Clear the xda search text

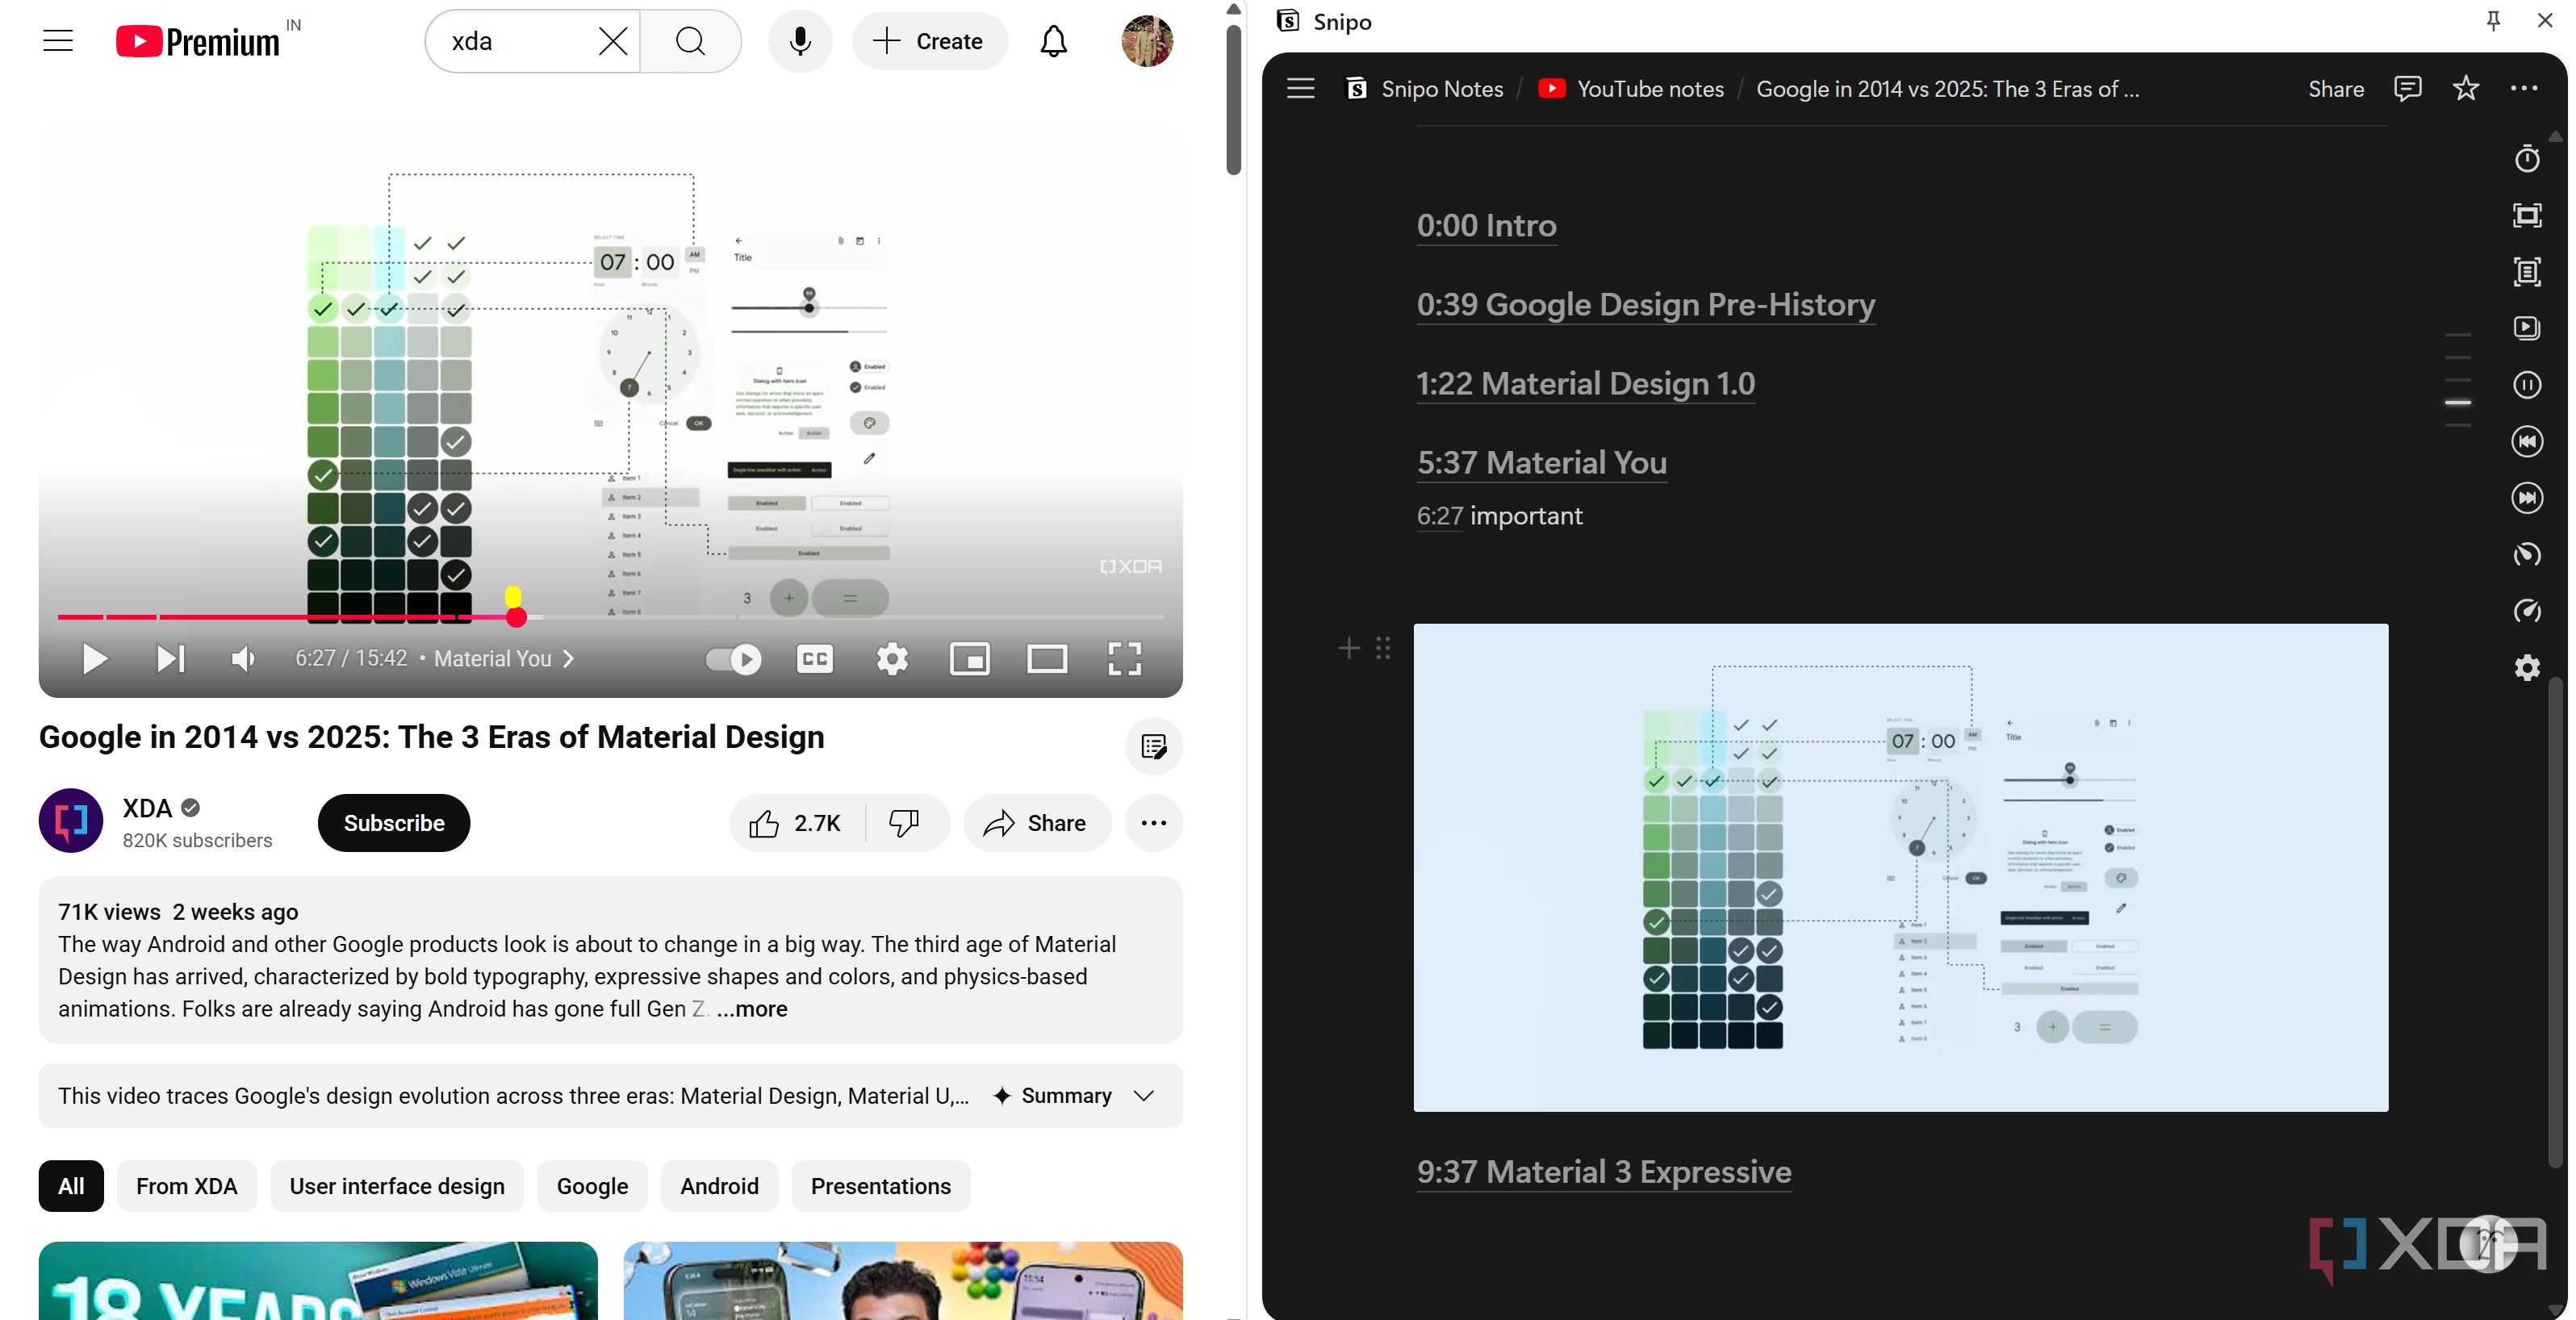point(612,41)
